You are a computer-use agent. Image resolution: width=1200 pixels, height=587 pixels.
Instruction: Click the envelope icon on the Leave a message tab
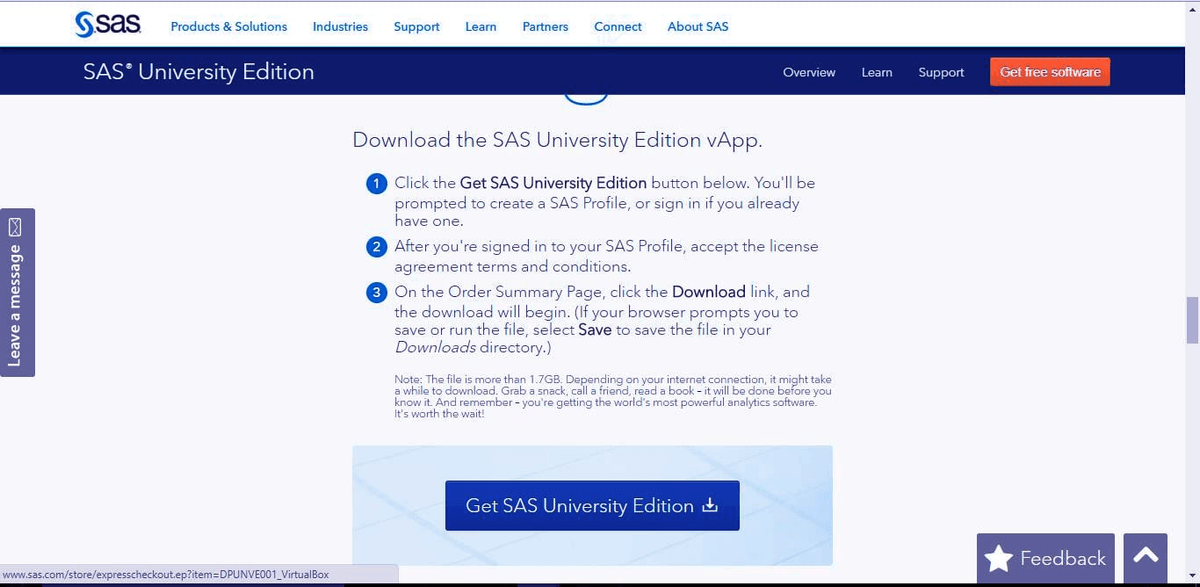coord(15,226)
